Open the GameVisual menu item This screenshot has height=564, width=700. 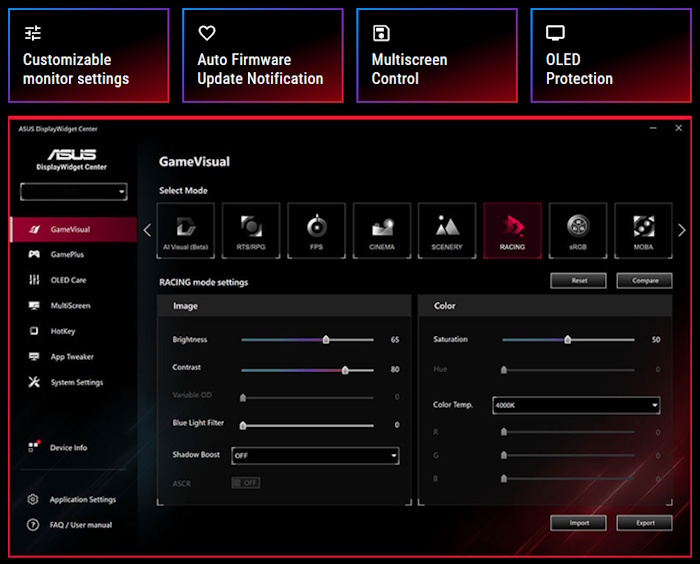point(74,230)
